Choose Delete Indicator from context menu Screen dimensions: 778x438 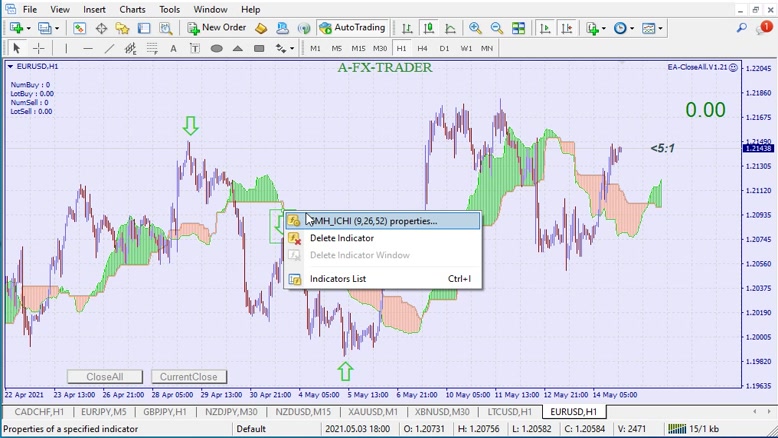[341, 238]
